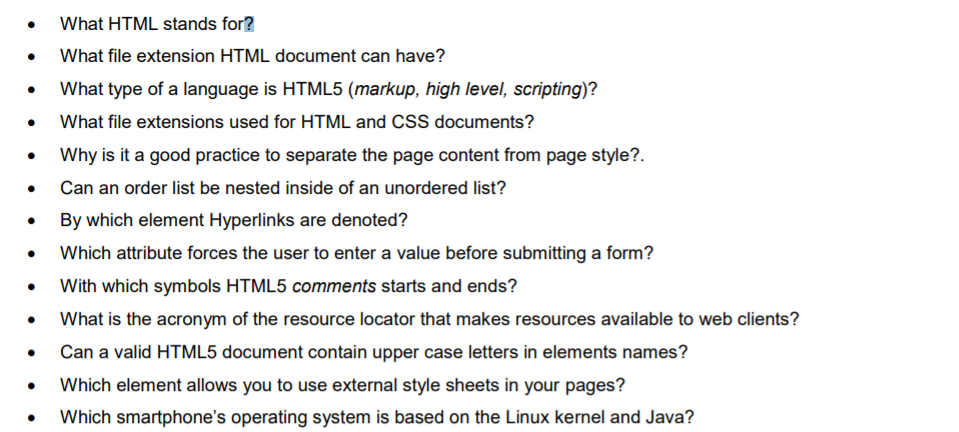959x432 pixels.
Task: Click the question about external style sheets
Action: (x=342, y=385)
